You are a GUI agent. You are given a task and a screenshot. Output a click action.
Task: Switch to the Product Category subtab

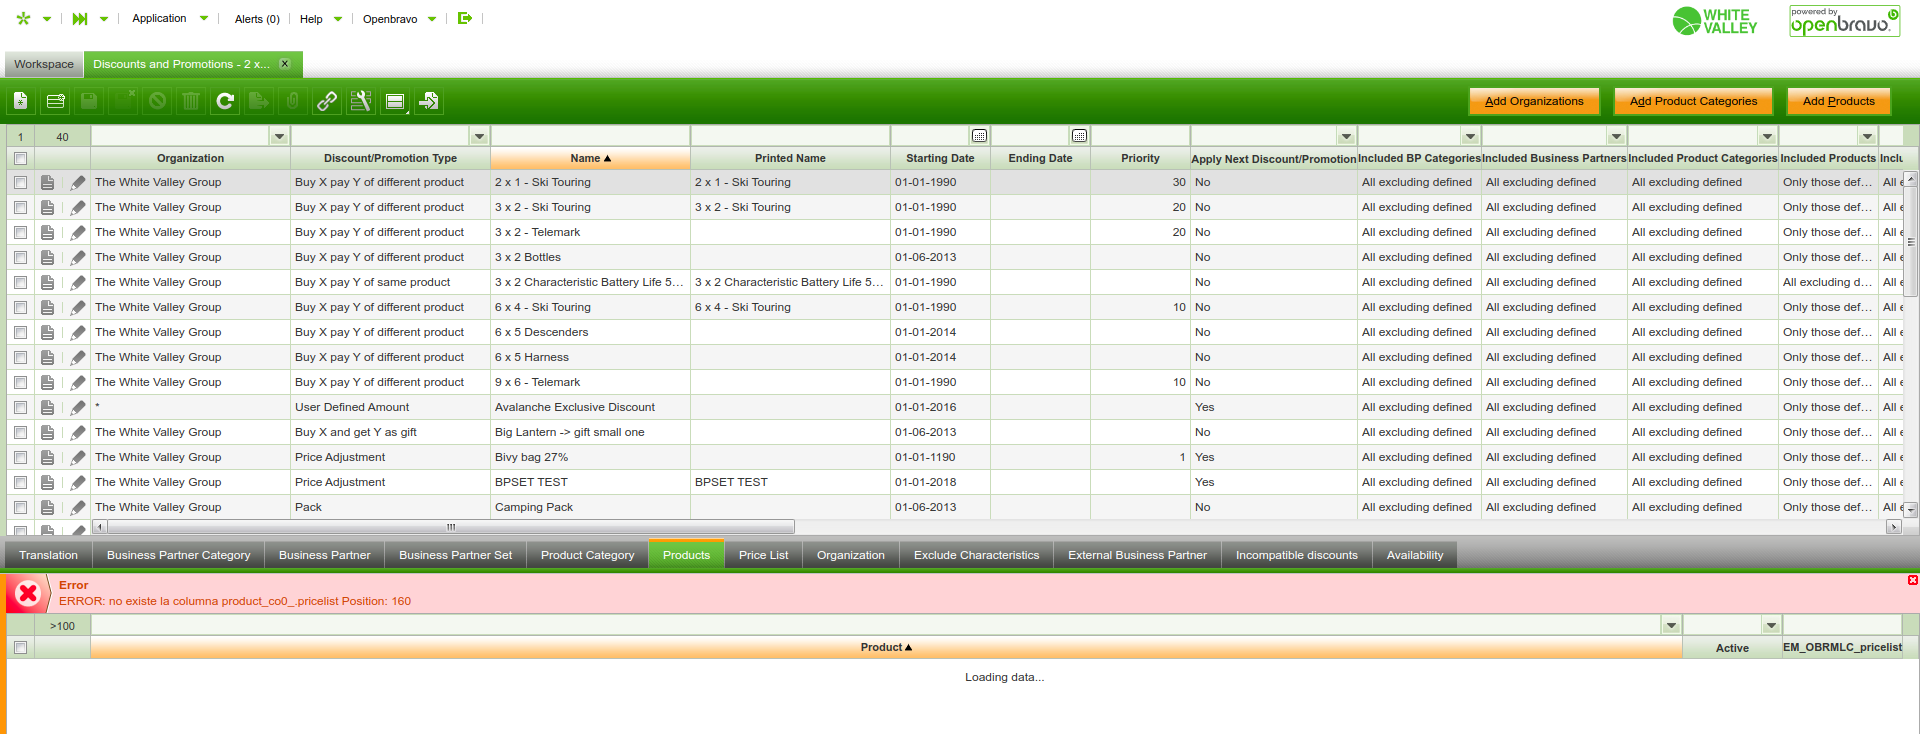[x=588, y=555]
